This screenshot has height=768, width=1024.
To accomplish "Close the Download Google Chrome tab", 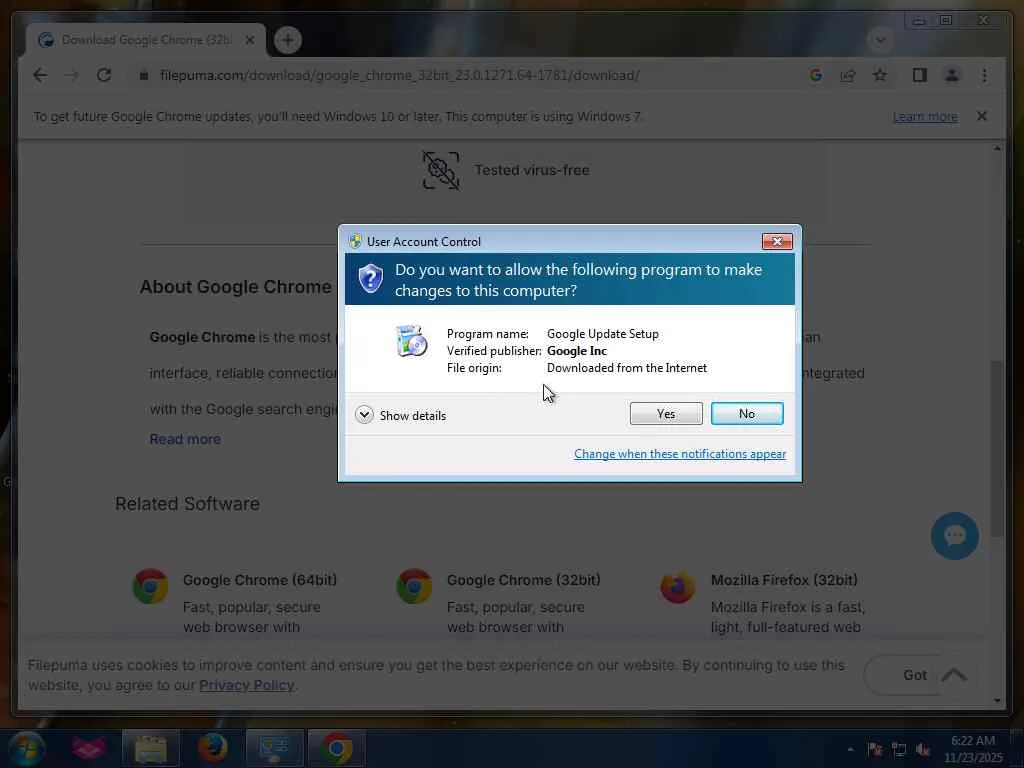I will (x=249, y=40).
